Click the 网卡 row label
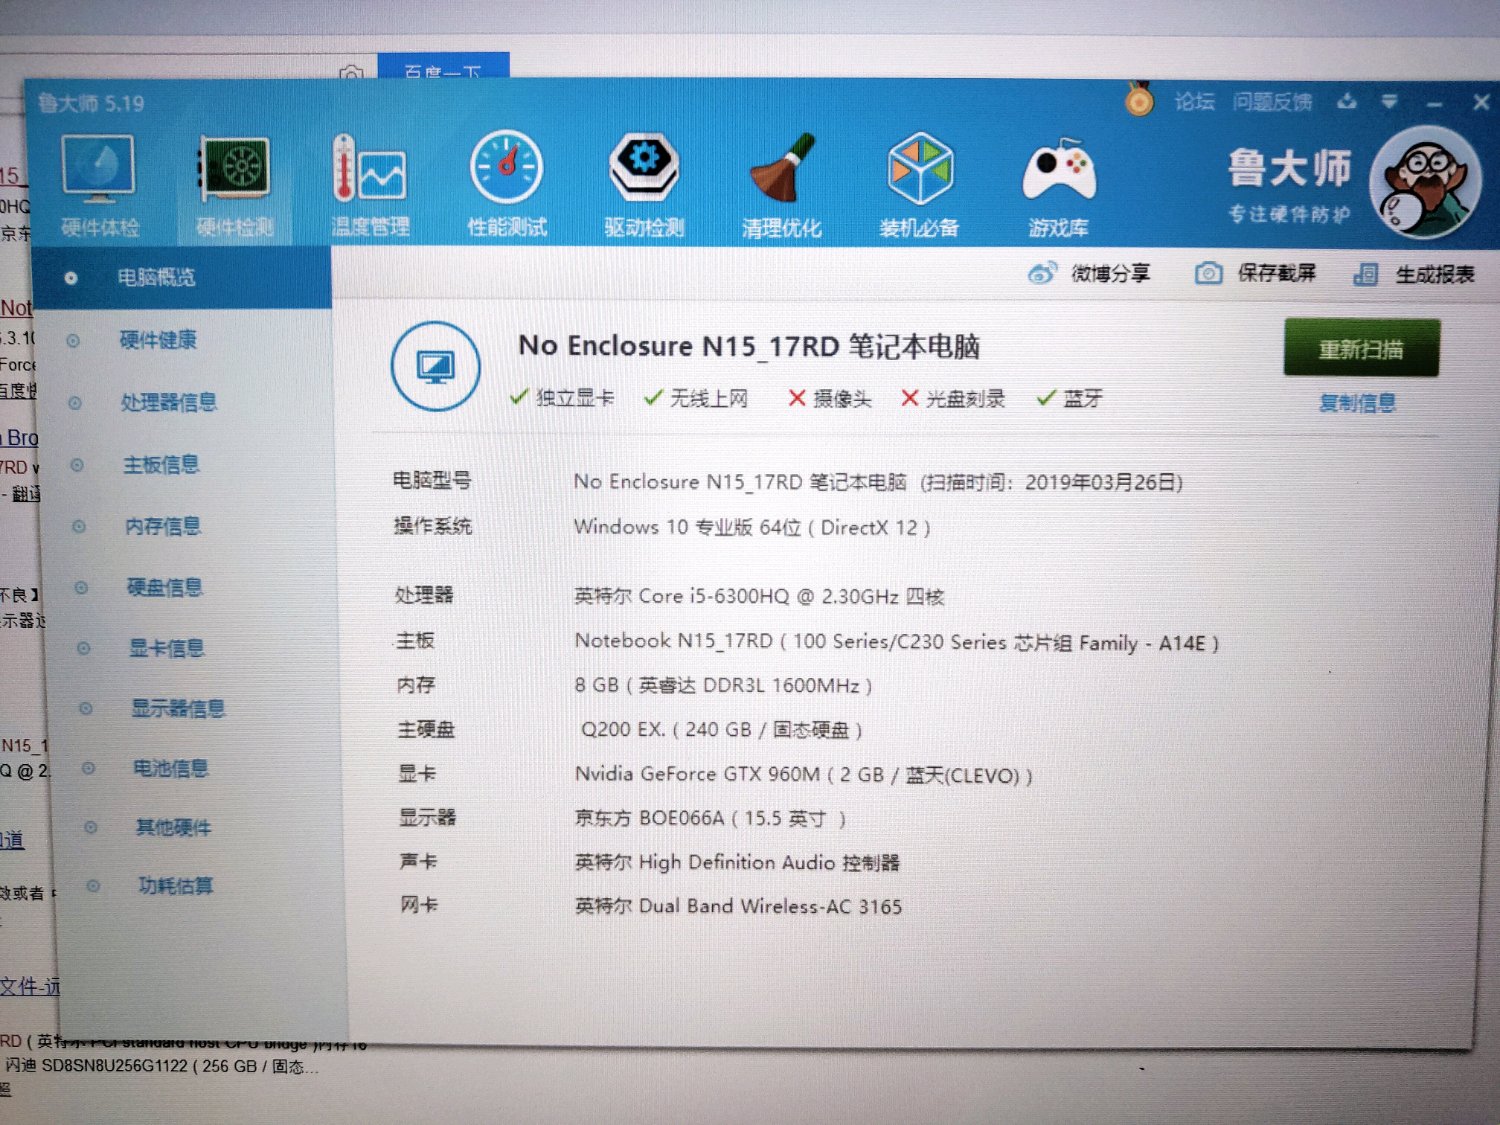This screenshot has height=1125, width=1500. 419,905
